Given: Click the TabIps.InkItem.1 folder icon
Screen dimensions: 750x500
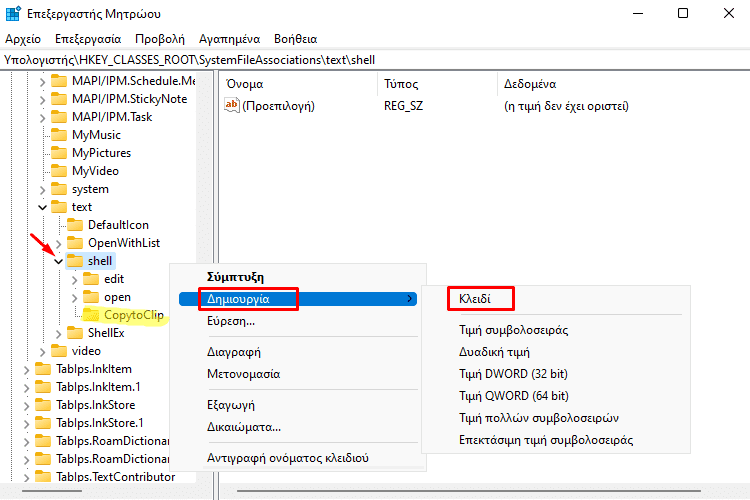Looking at the screenshot, I should tap(43, 387).
